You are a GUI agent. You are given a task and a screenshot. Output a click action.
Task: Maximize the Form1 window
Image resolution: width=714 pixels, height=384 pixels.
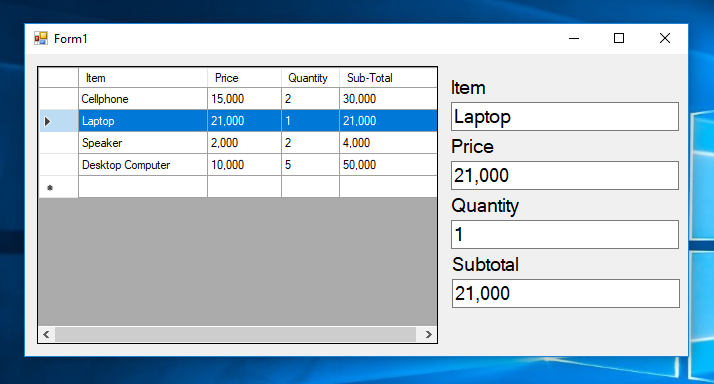pos(619,38)
